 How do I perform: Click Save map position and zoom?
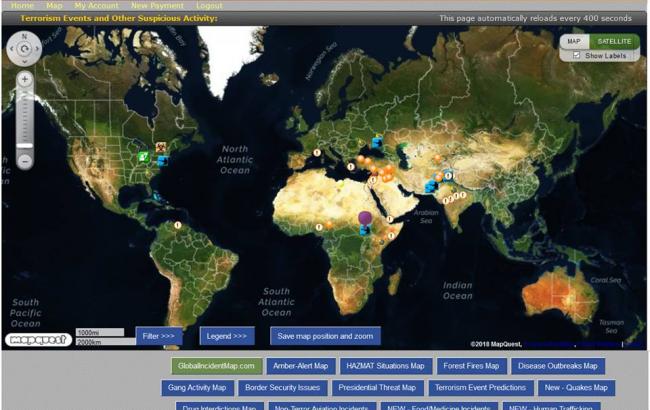coord(325,336)
